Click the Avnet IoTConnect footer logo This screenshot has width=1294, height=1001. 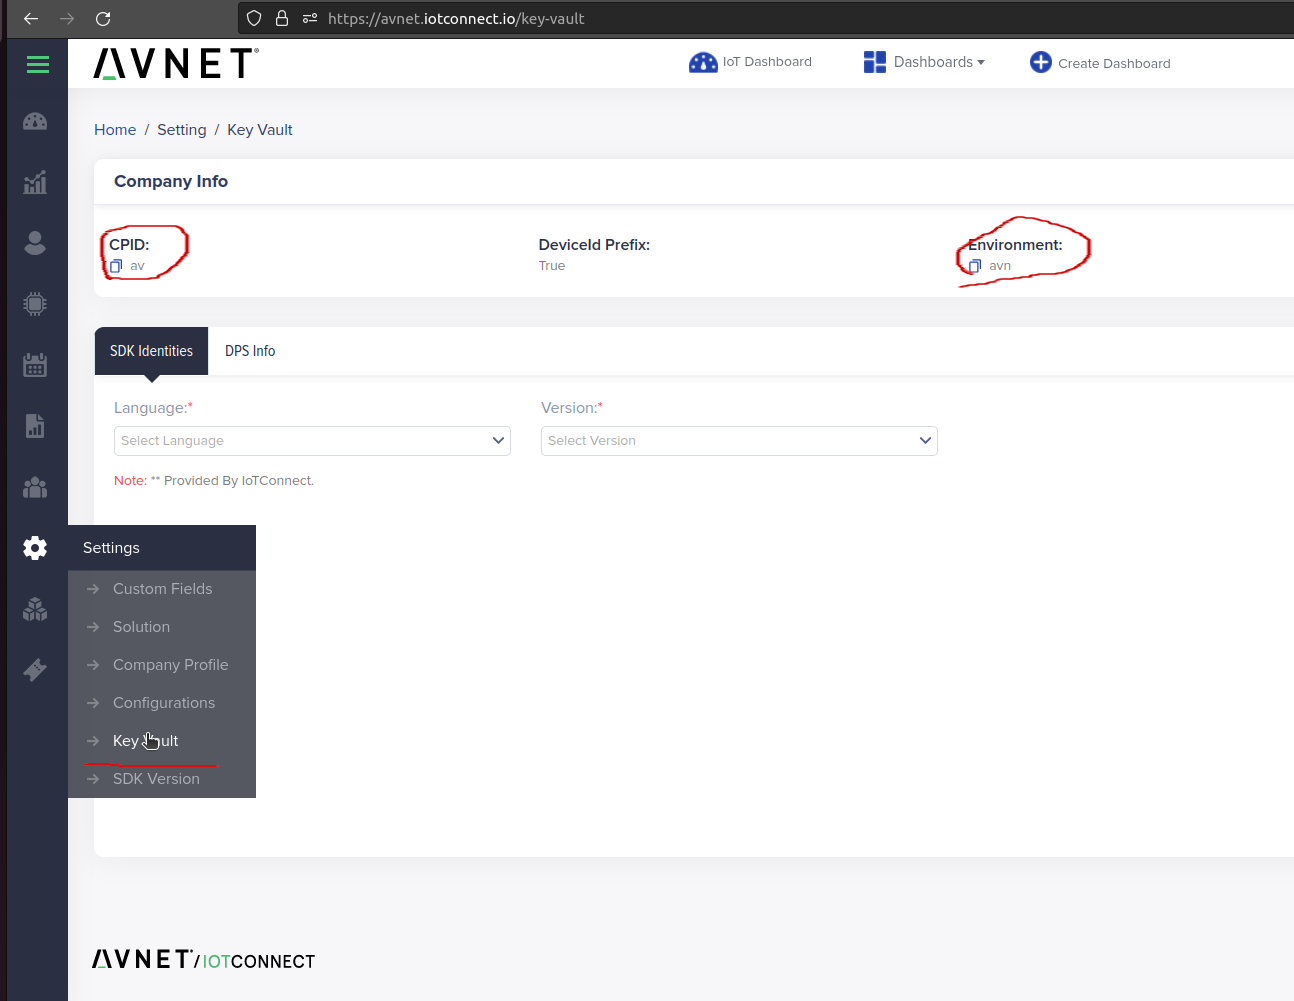[x=204, y=960]
